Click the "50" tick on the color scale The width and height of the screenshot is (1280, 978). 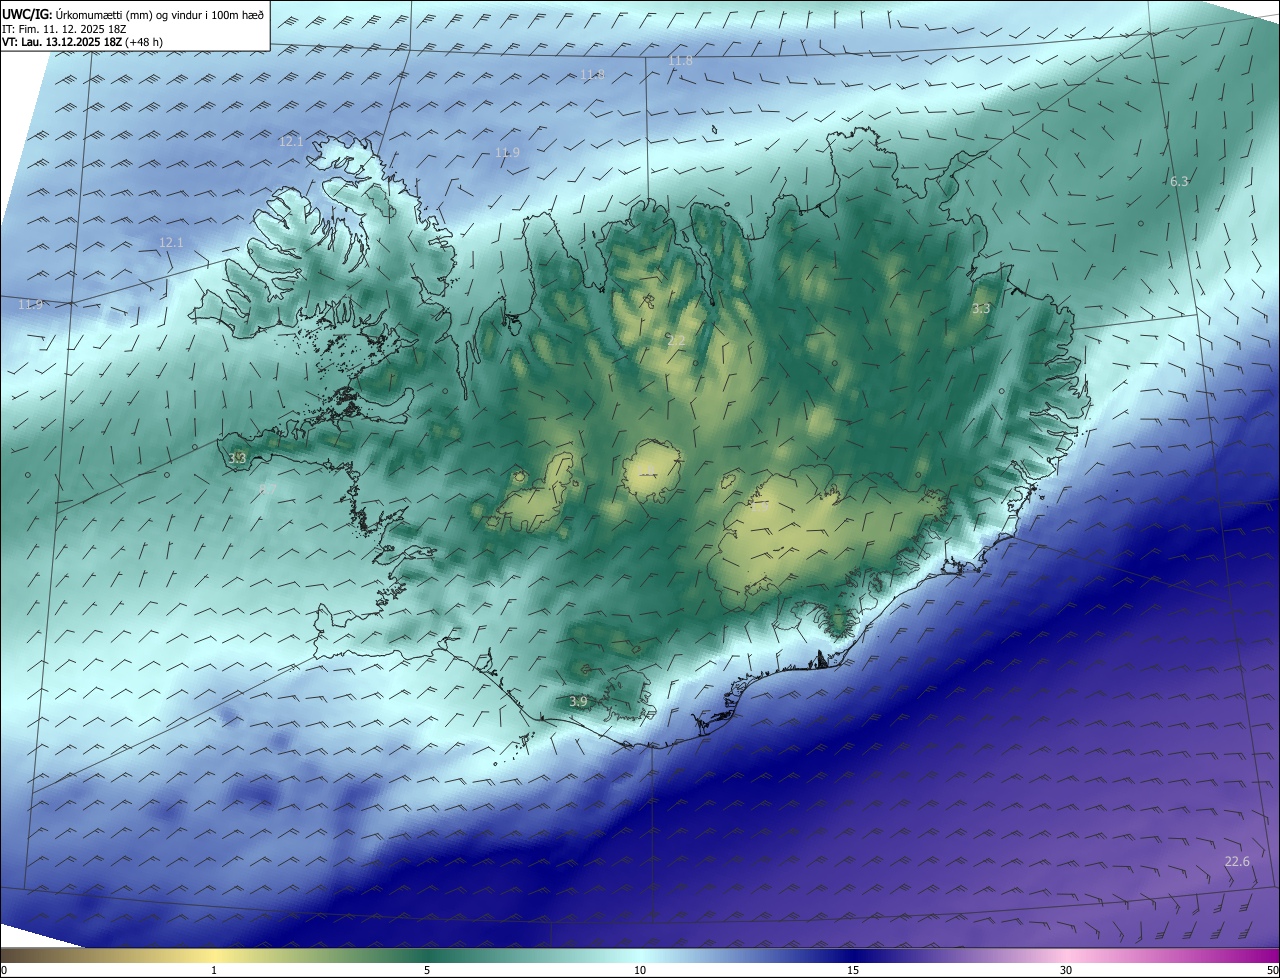pos(1272,970)
